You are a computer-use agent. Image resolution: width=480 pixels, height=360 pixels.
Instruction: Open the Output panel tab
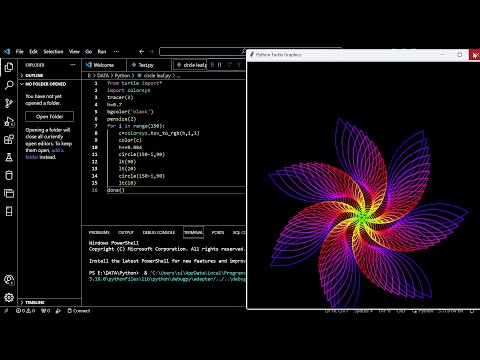pos(126,232)
